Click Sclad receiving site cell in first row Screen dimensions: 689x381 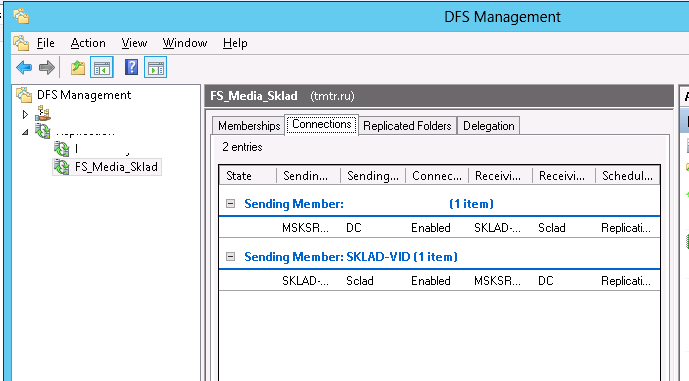[x=551, y=228]
